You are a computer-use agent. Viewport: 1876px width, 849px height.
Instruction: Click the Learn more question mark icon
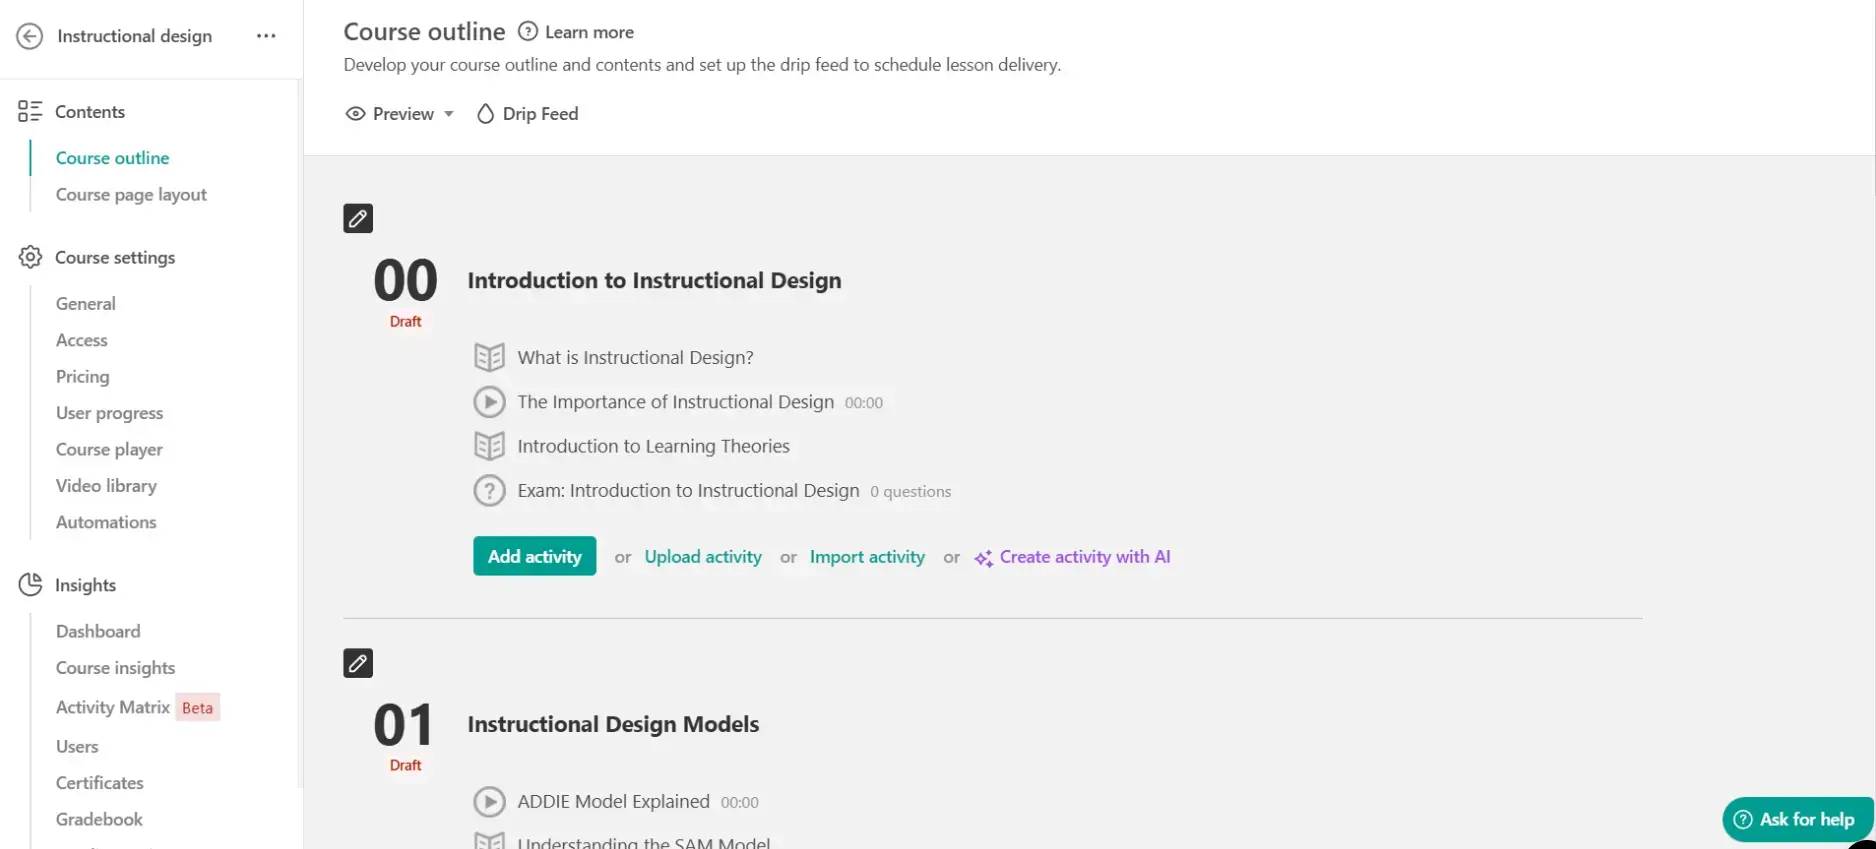528,31
